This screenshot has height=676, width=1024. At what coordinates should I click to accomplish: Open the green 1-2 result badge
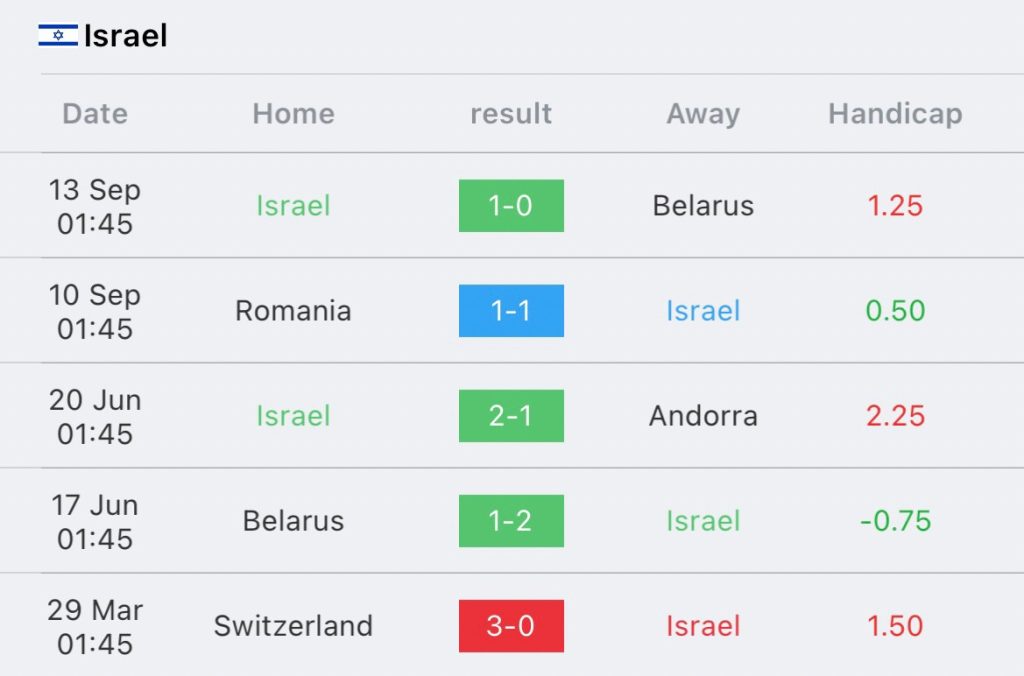(x=511, y=521)
